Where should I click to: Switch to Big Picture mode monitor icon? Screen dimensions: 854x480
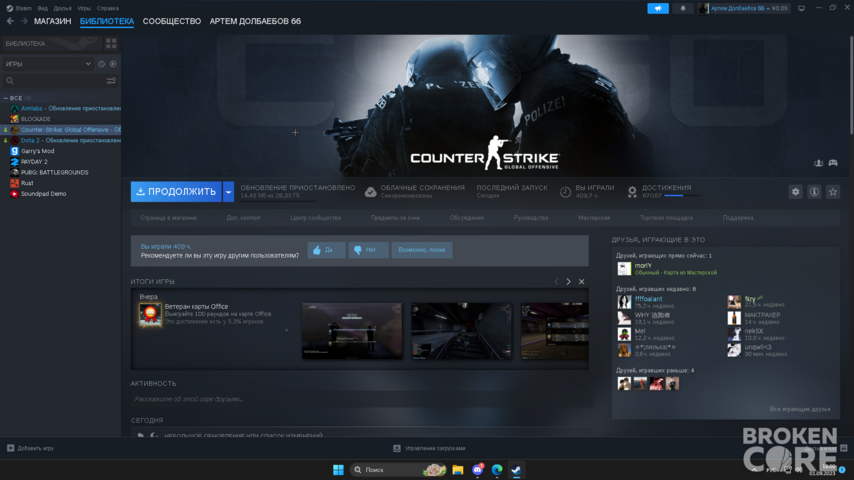[x=802, y=8]
